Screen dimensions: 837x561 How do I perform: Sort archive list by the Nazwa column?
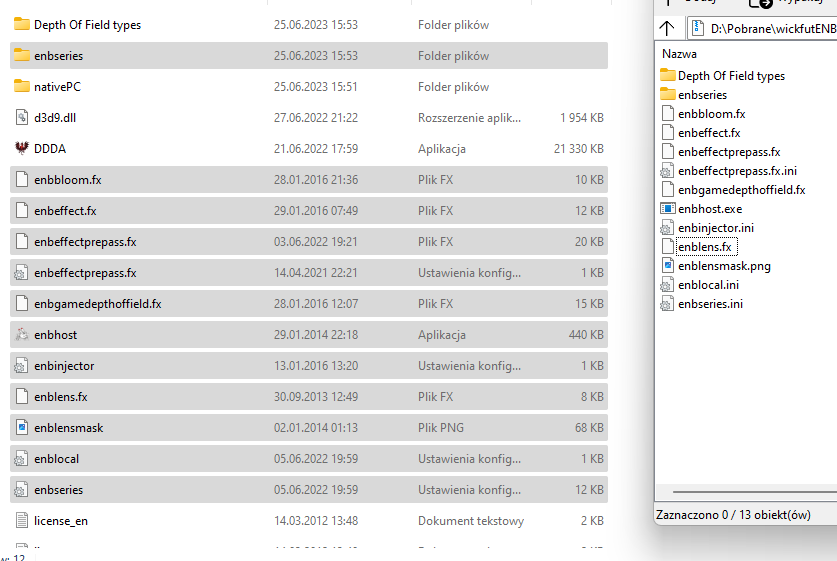pos(679,54)
